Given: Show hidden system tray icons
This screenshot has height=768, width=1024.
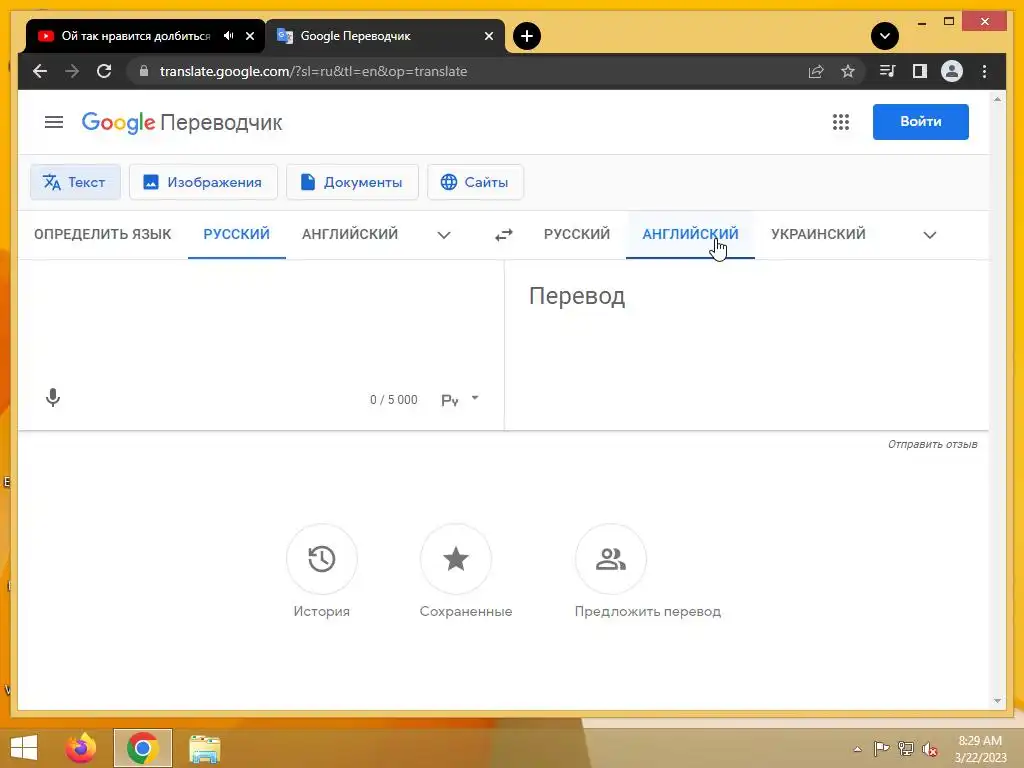Looking at the screenshot, I should [x=857, y=749].
